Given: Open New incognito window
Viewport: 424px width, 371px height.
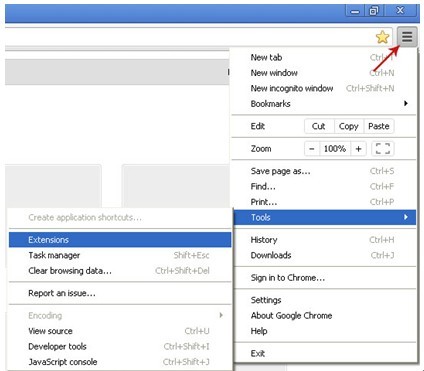Looking at the screenshot, I should click(324, 88).
